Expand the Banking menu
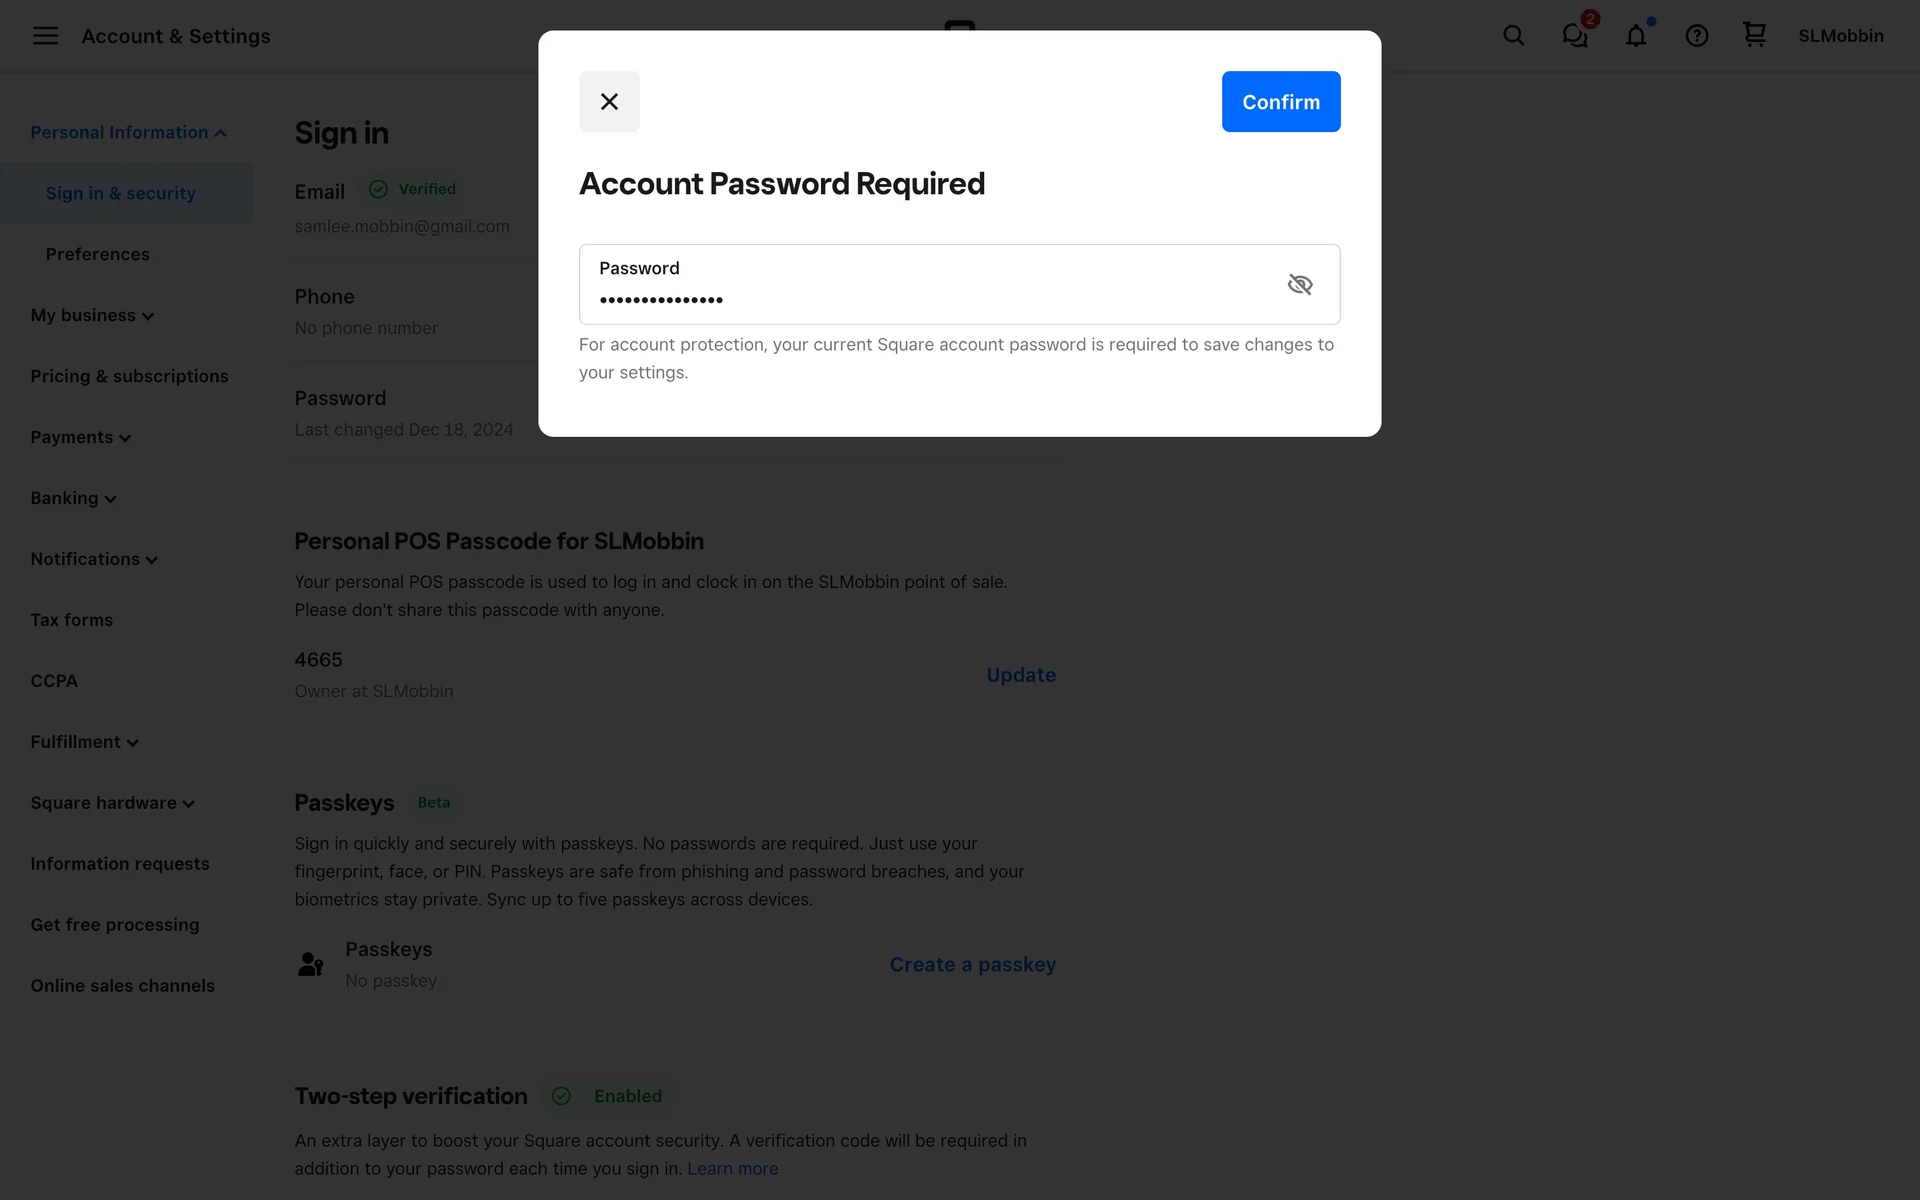This screenshot has height=1200, width=1920. [74, 498]
